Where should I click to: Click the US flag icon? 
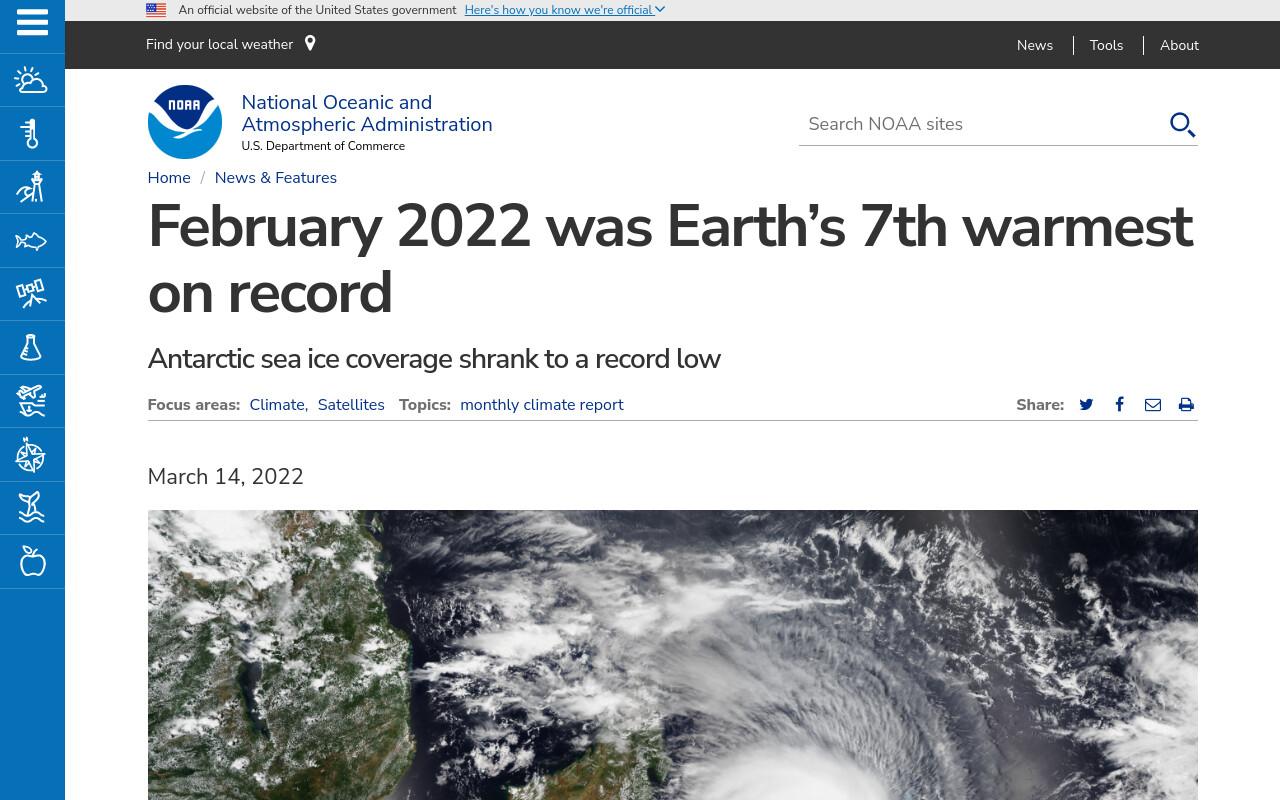156,10
